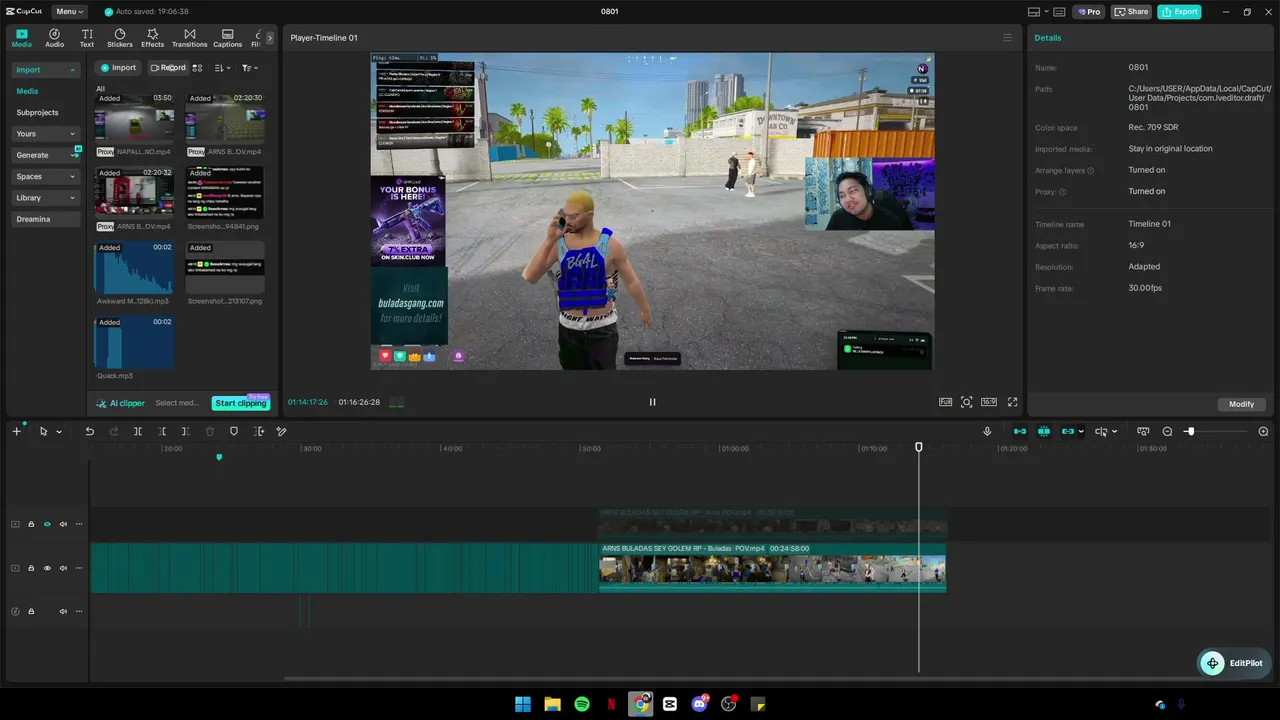Select Subprojects in the sidebar
Viewport: 1280px width, 720px height.
37,113
